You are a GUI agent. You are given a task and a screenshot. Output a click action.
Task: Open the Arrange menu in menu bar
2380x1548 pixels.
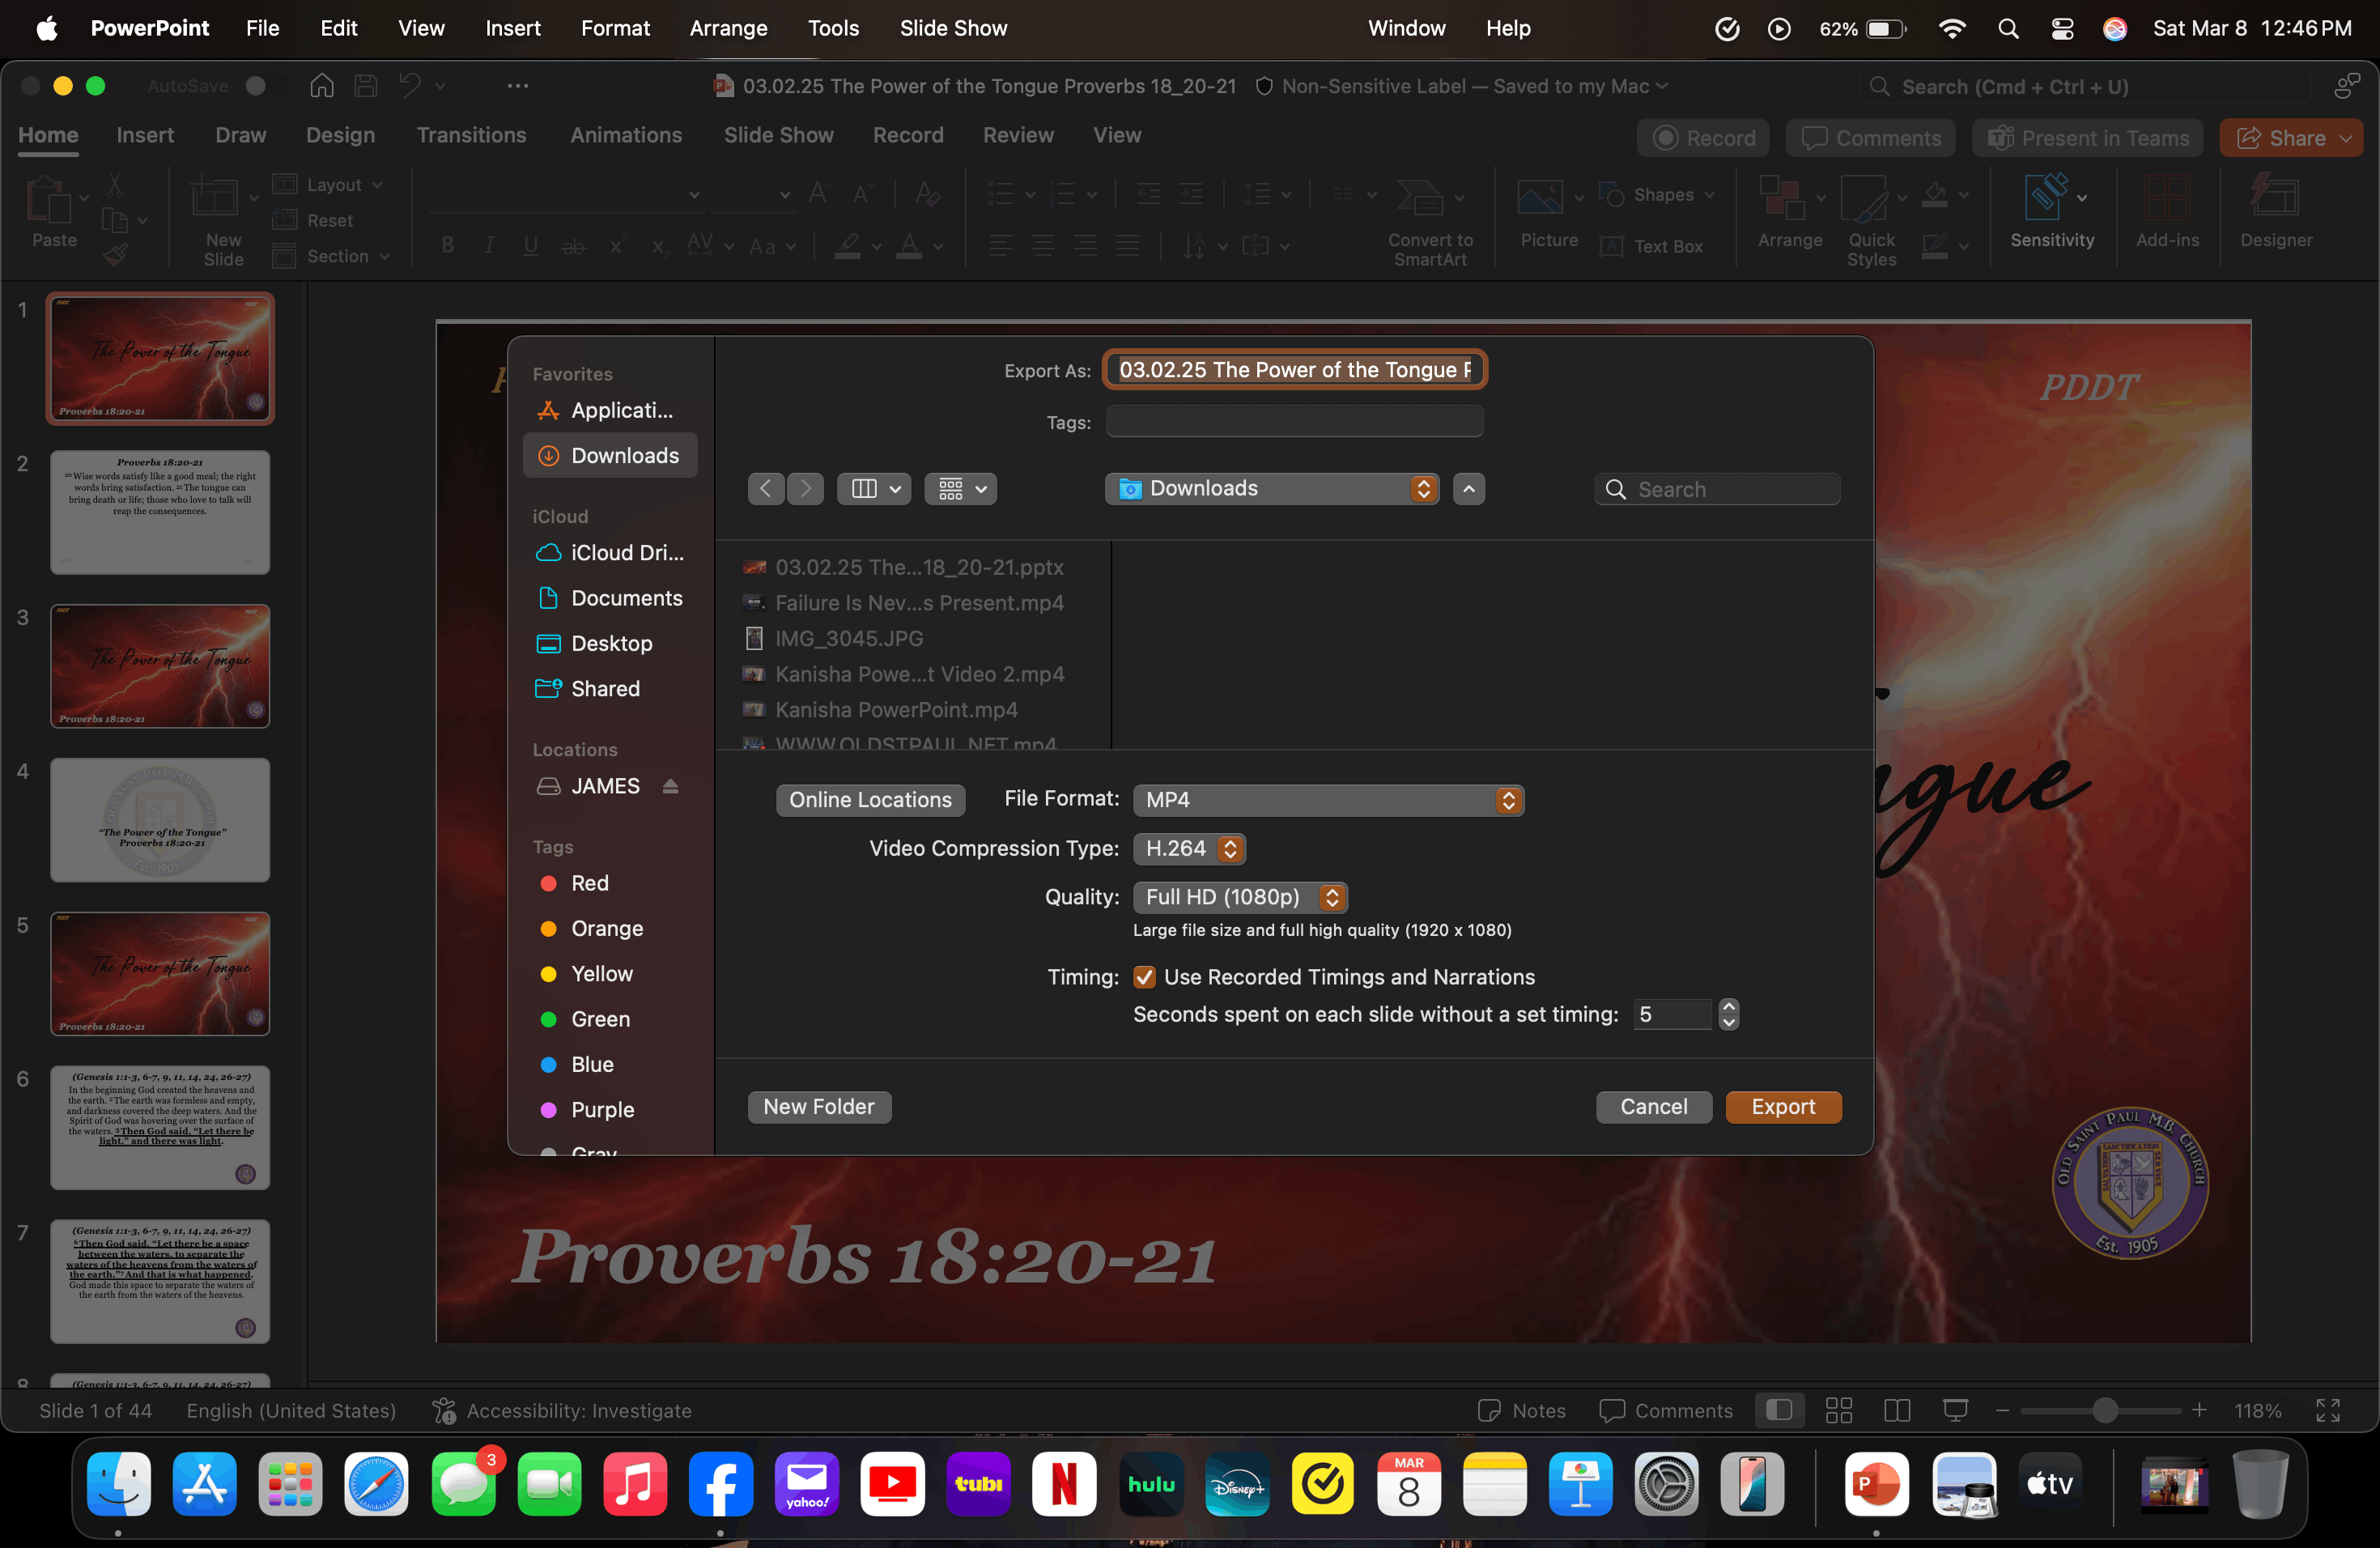click(x=728, y=28)
